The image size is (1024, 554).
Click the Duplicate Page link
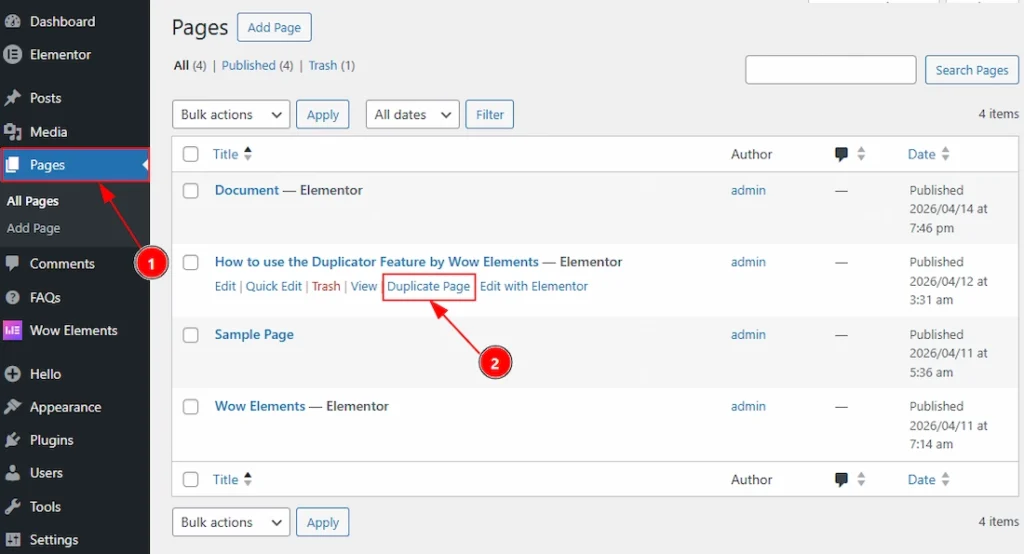click(428, 286)
